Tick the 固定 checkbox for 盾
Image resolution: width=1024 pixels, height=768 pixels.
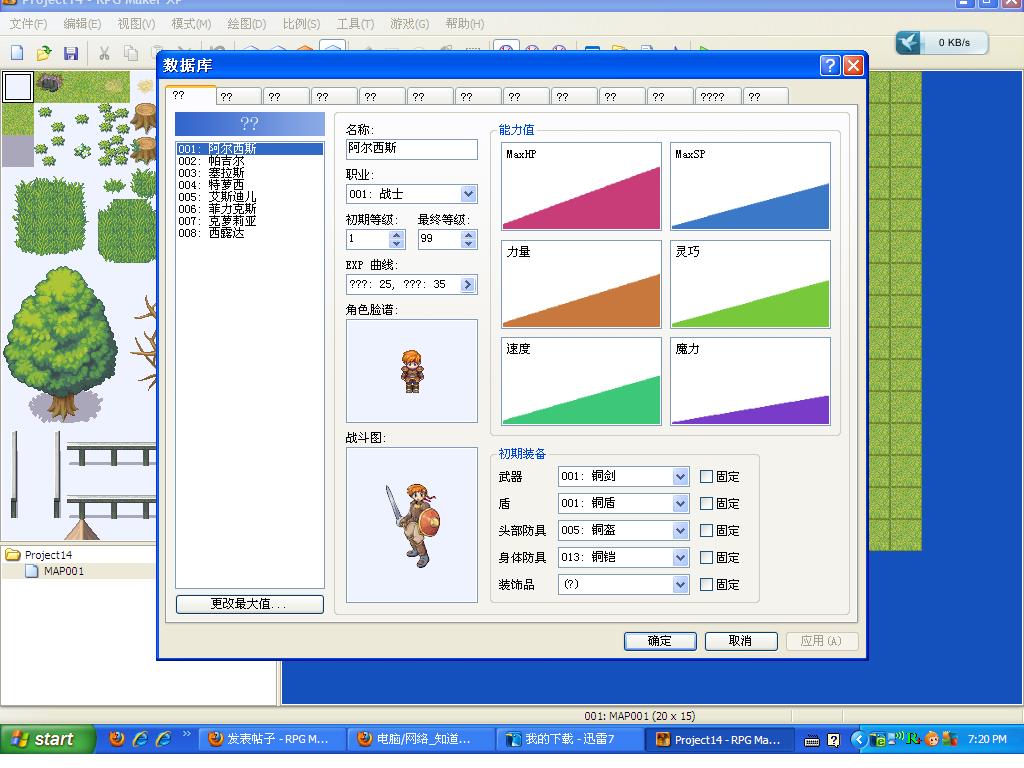[706, 504]
